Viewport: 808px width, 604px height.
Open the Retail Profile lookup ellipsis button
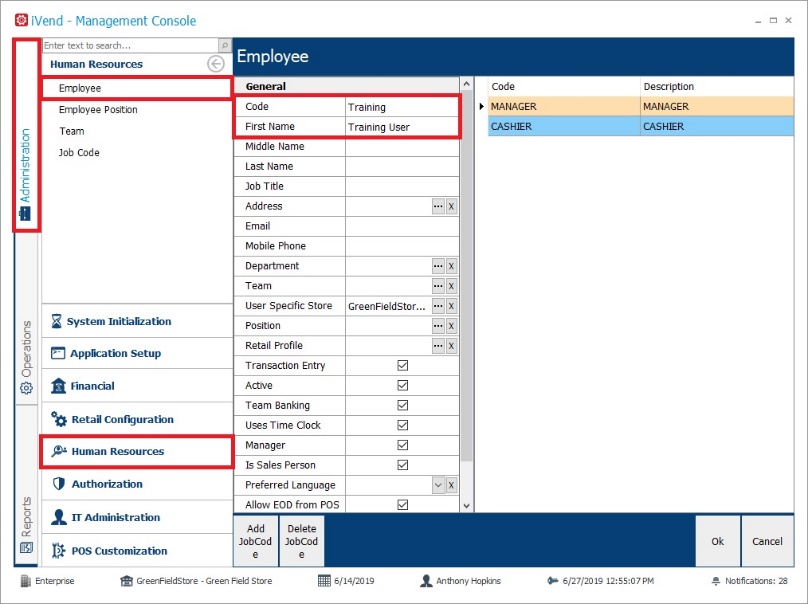[438, 346]
